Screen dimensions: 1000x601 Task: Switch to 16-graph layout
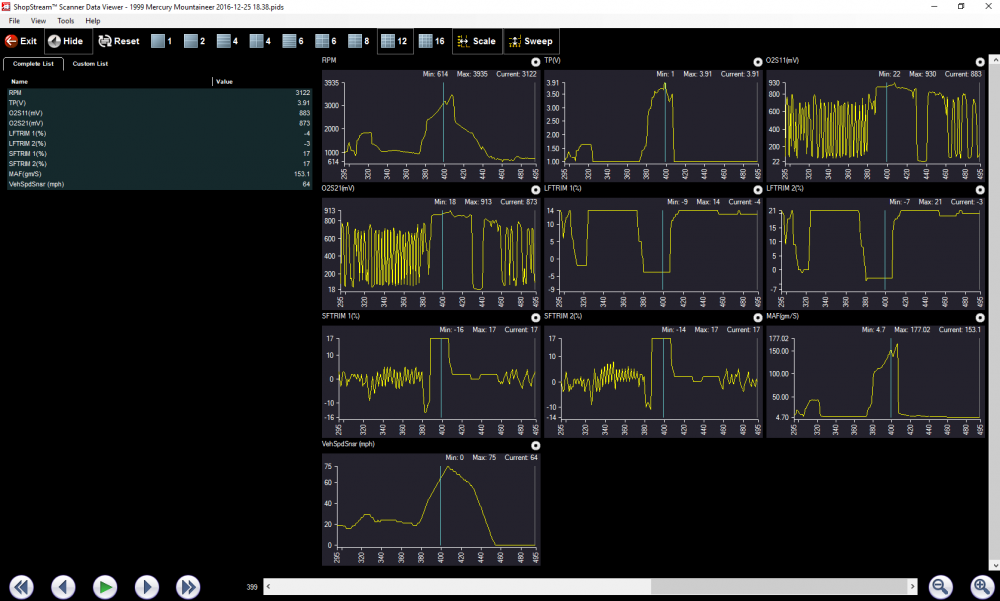pyautogui.click(x=432, y=41)
